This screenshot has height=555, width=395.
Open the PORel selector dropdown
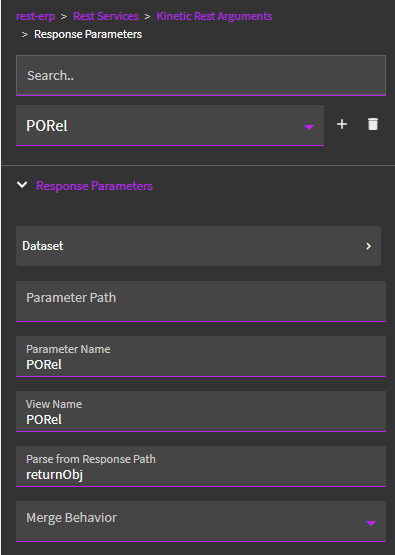click(x=170, y=125)
